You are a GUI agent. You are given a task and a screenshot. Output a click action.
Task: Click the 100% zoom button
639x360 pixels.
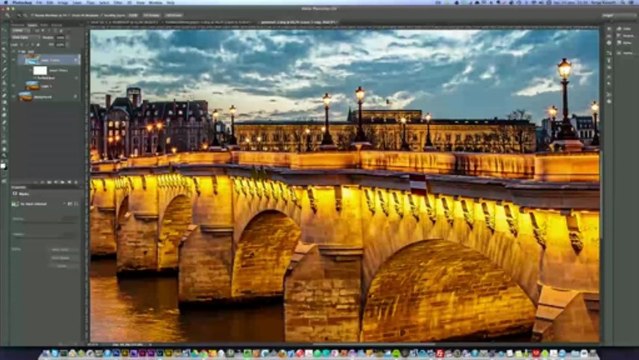tap(133, 15)
